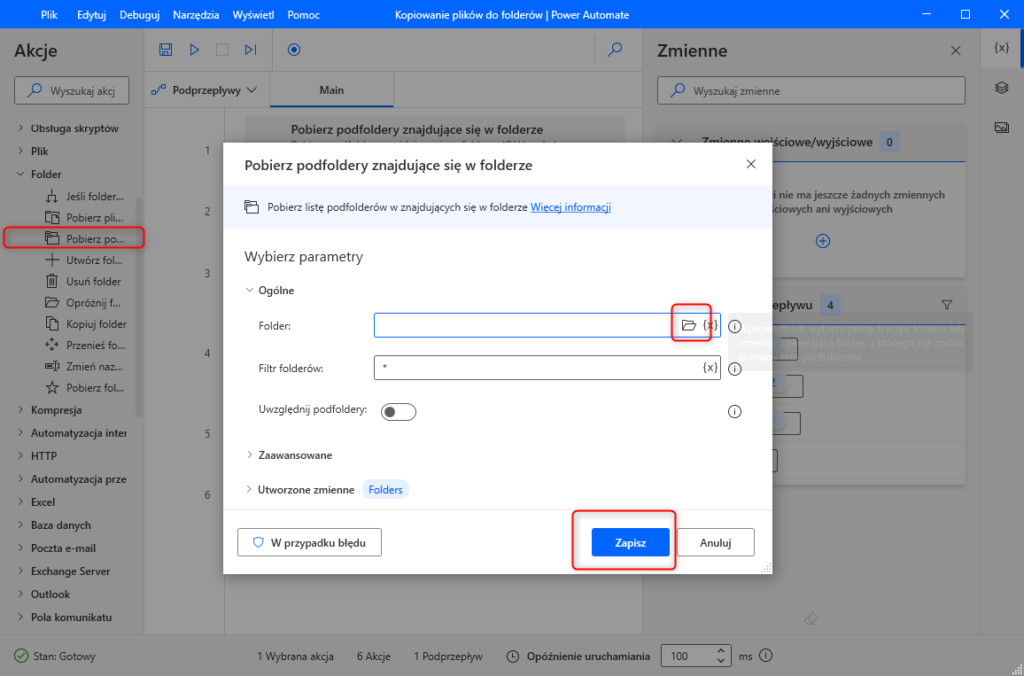Click the Zapisz button
Viewport: 1024px width, 676px height.
tap(630, 543)
